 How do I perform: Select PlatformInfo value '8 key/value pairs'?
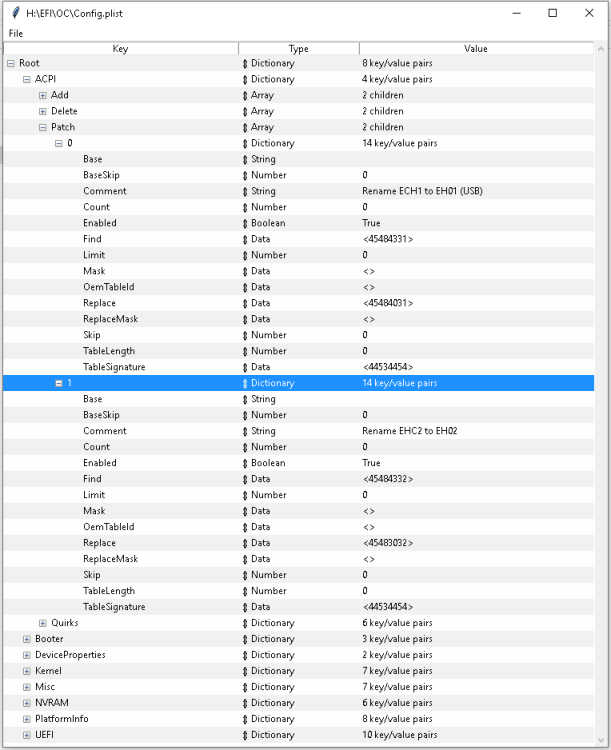397,719
